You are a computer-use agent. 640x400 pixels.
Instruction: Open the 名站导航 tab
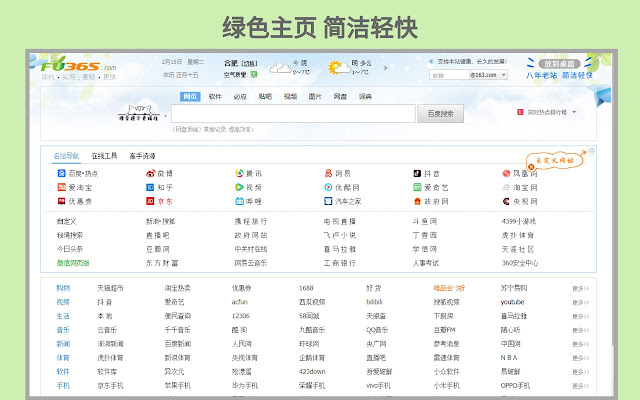tap(66, 156)
